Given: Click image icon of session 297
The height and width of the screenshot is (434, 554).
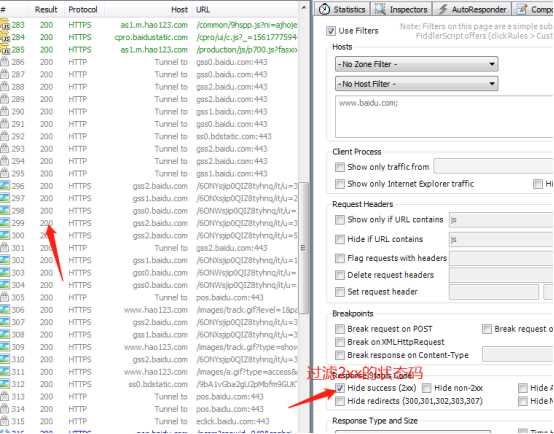Looking at the screenshot, I should (x=5, y=198).
